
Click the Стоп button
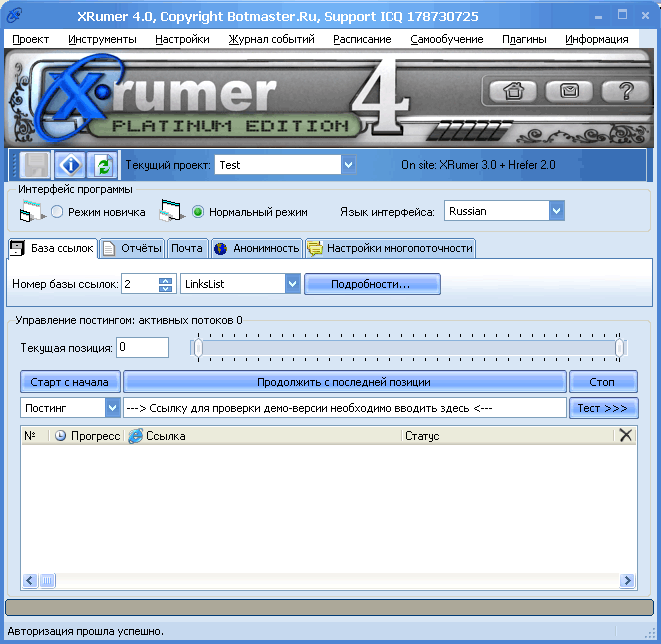603,382
